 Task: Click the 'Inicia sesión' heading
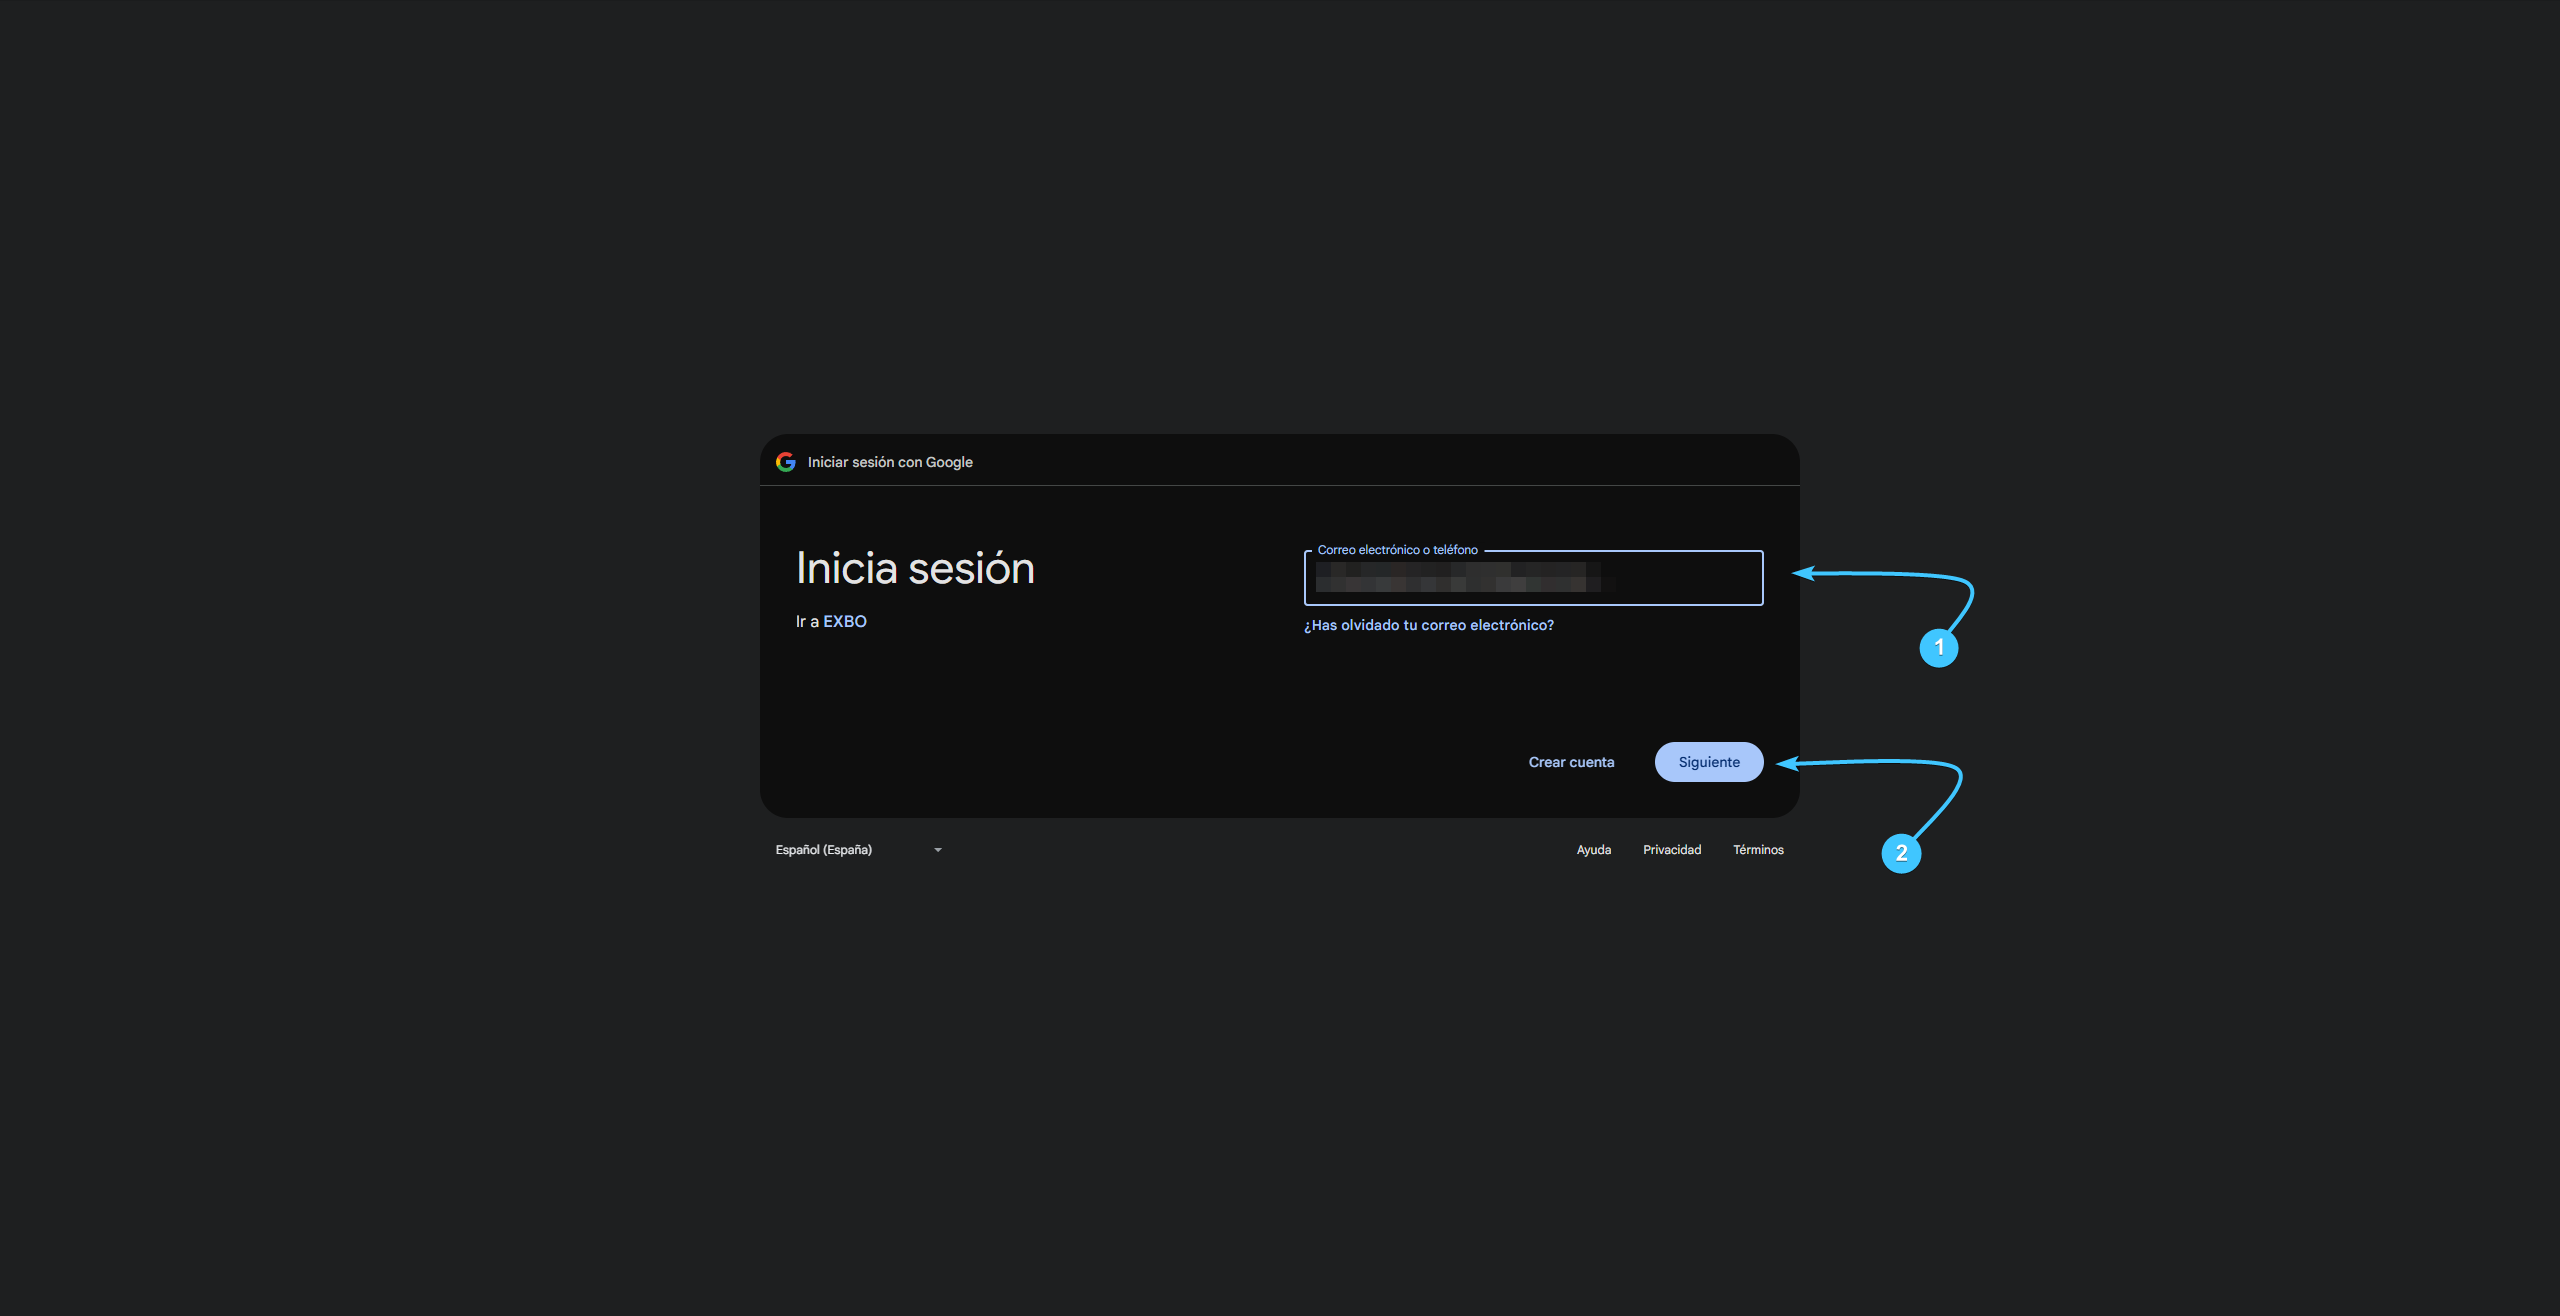pyautogui.click(x=915, y=568)
